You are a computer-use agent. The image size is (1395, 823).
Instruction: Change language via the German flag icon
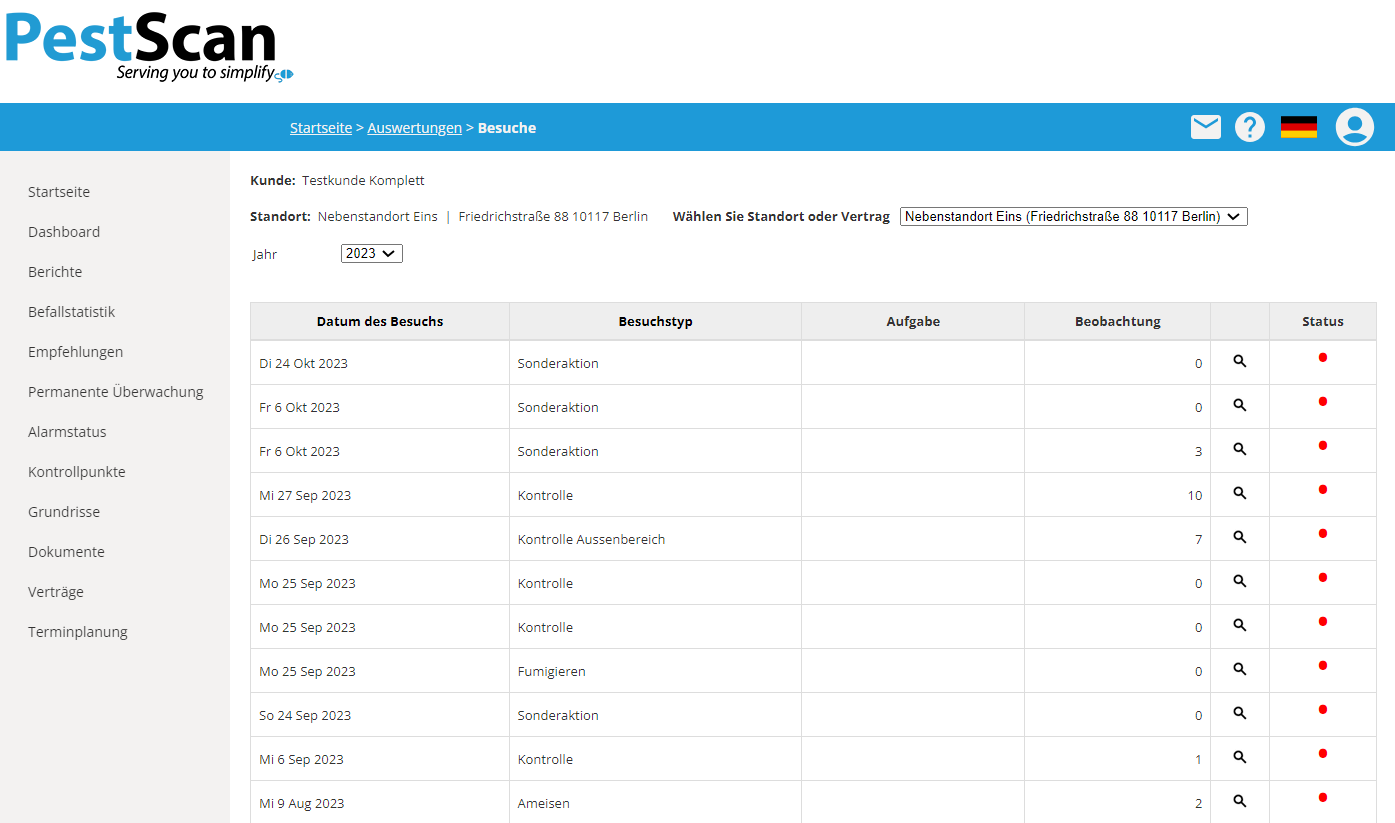click(1299, 127)
